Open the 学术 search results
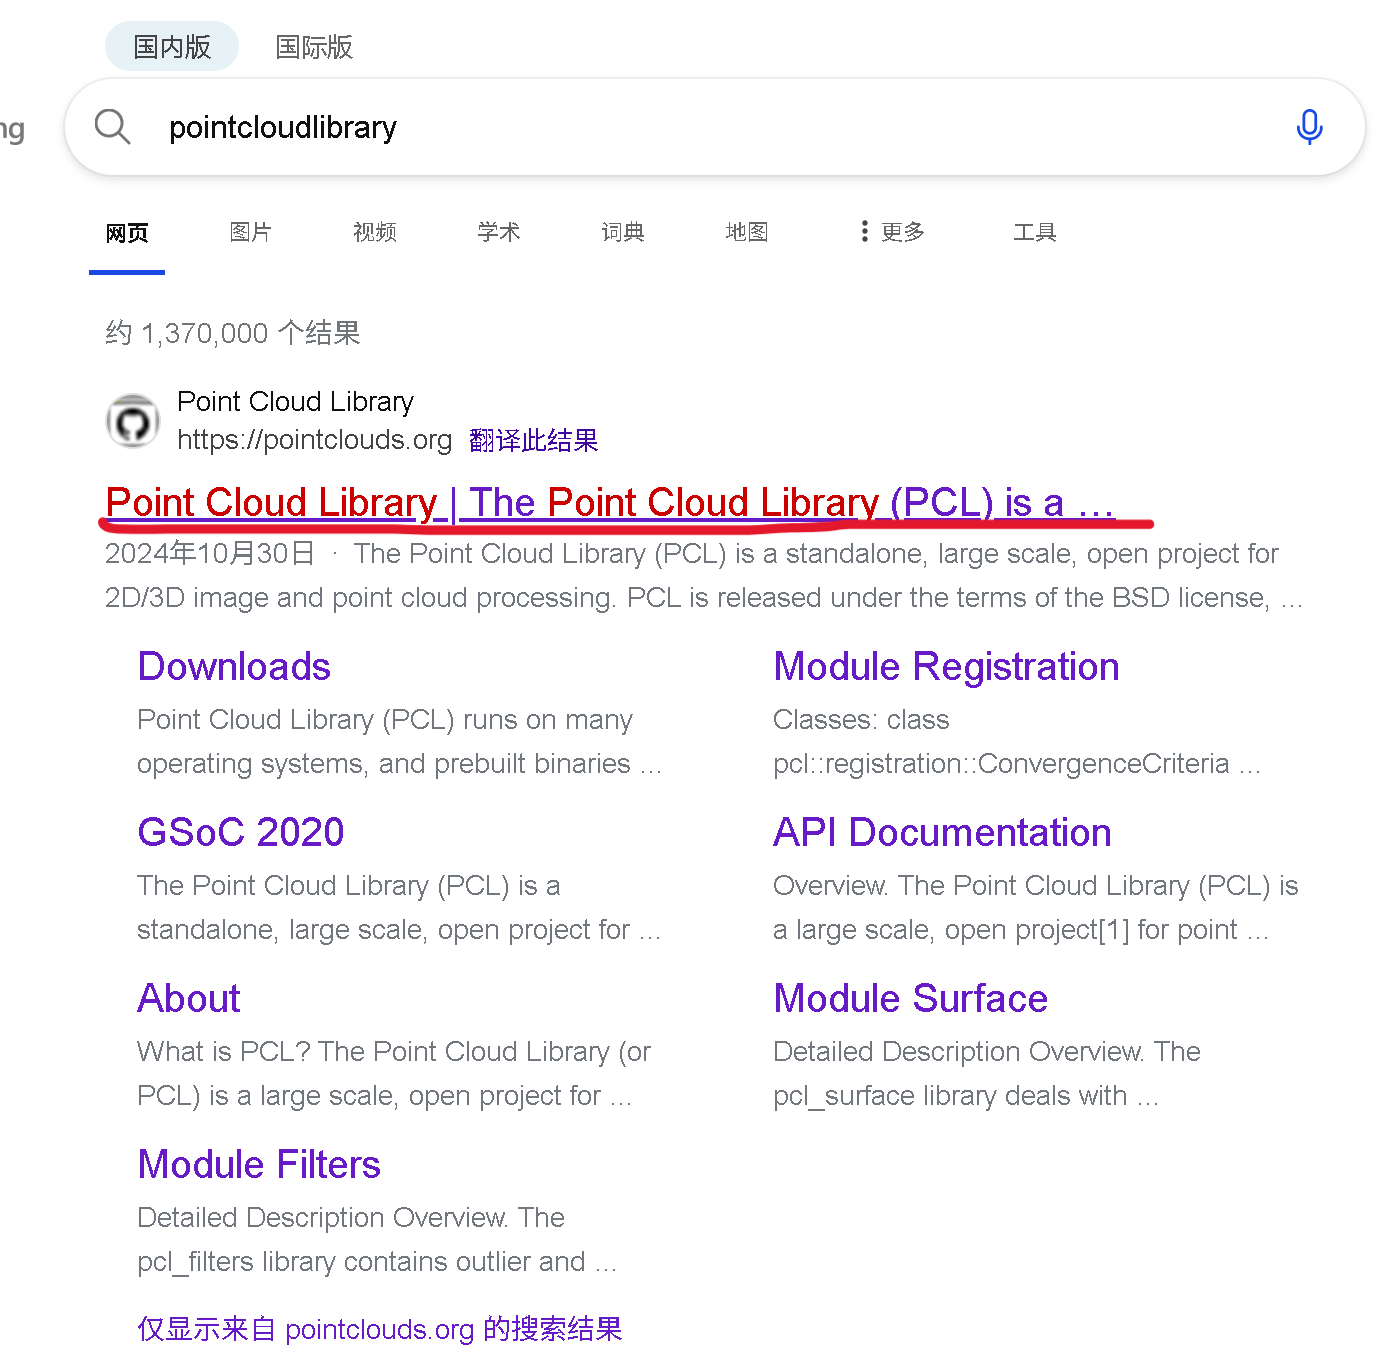The image size is (1376, 1357). click(498, 232)
